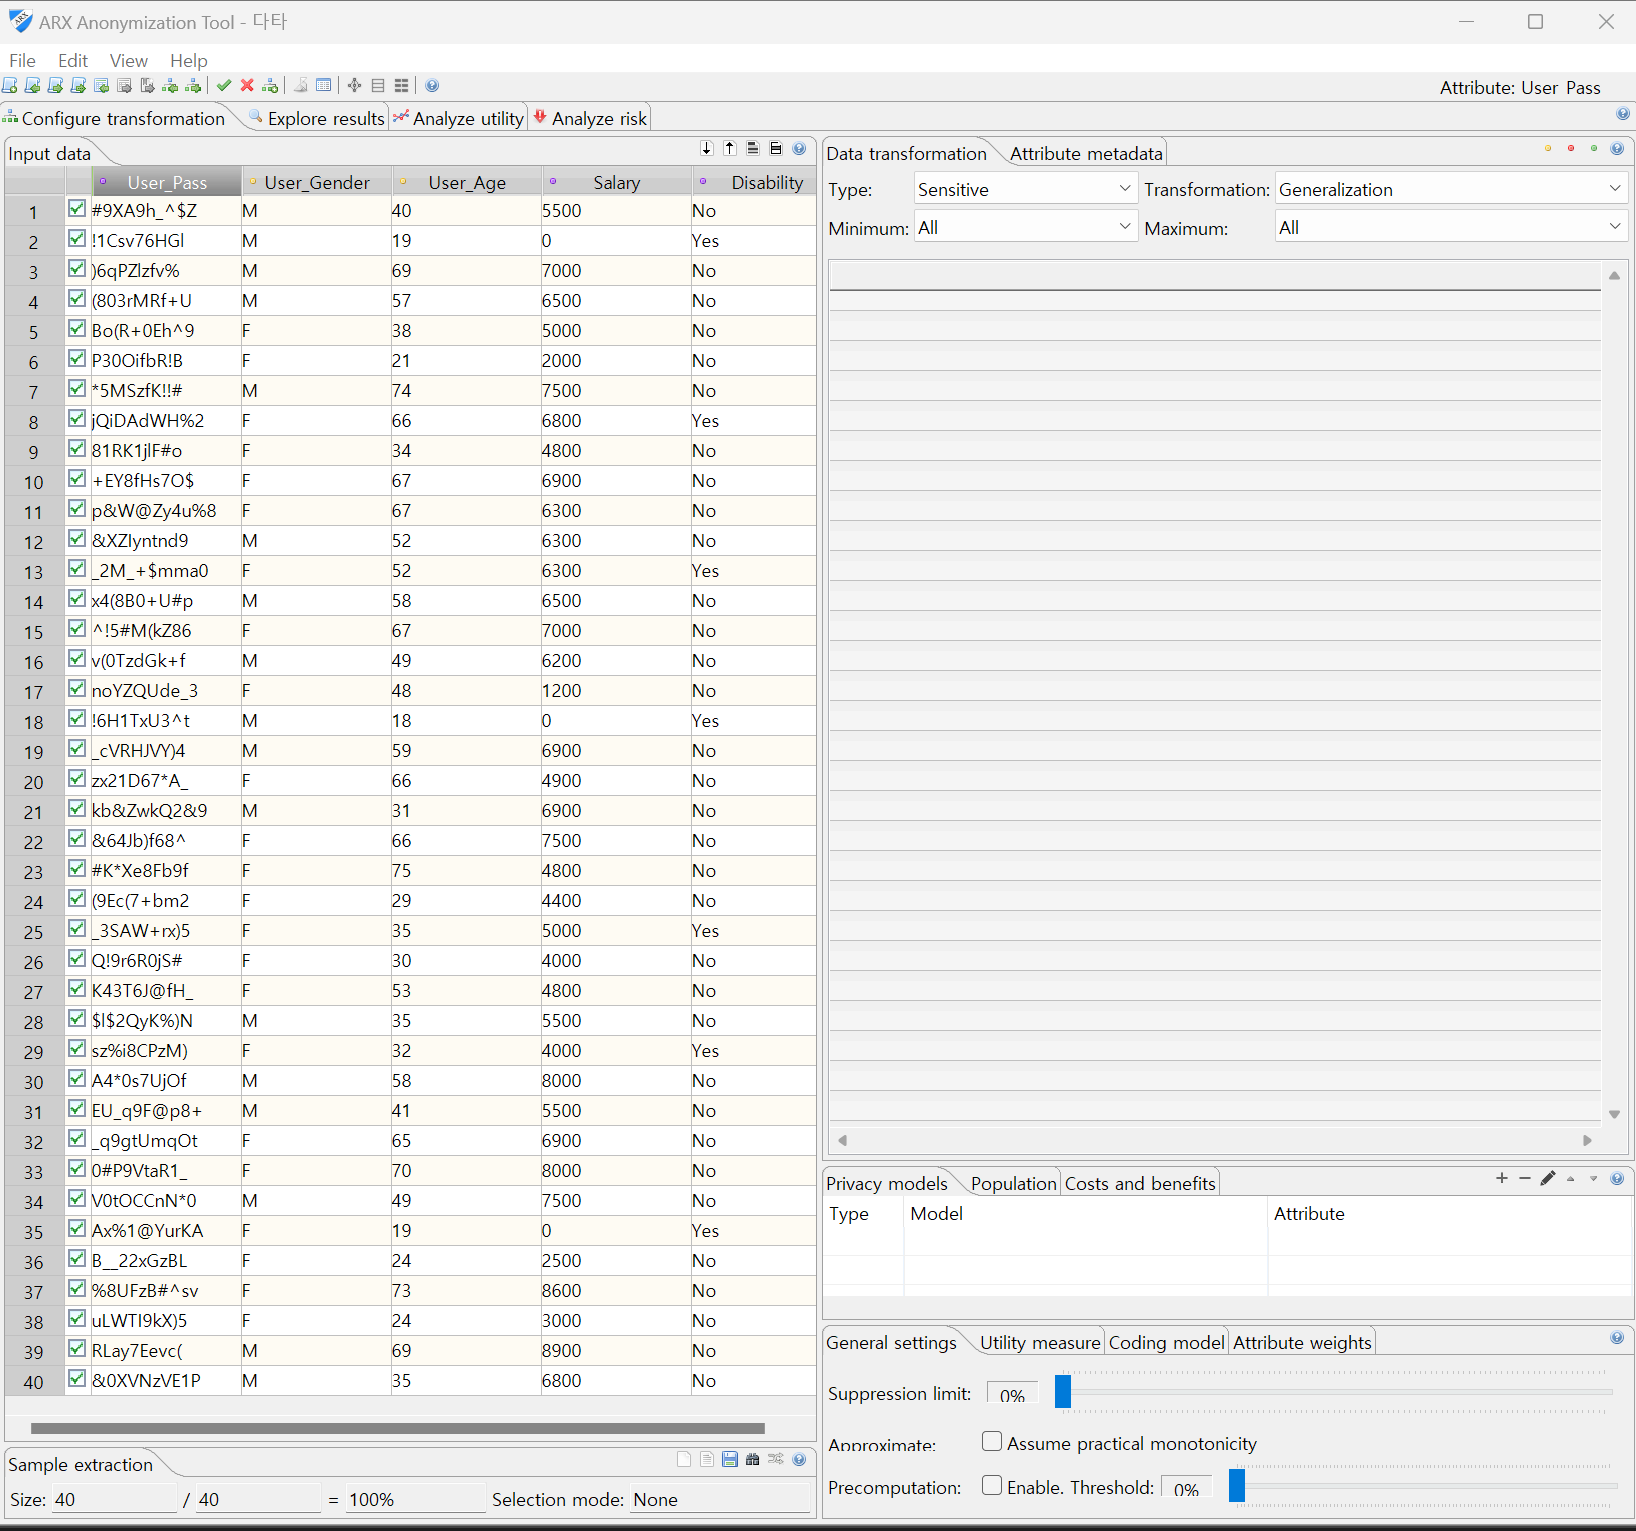Click the Precomputation threshold slider handle
1636x1531 pixels.
pyautogui.click(x=1237, y=1485)
